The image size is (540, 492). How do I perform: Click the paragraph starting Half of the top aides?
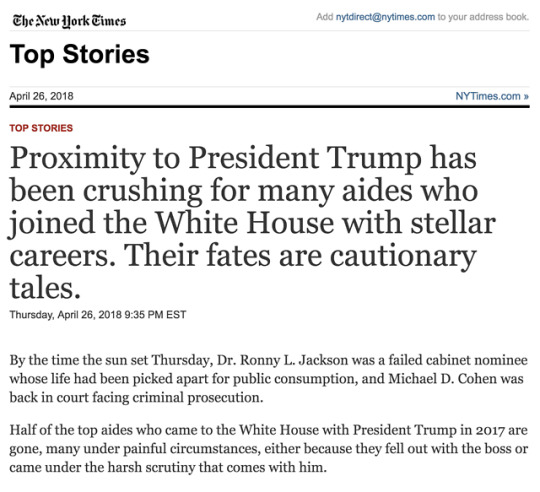(x=268, y=449)
